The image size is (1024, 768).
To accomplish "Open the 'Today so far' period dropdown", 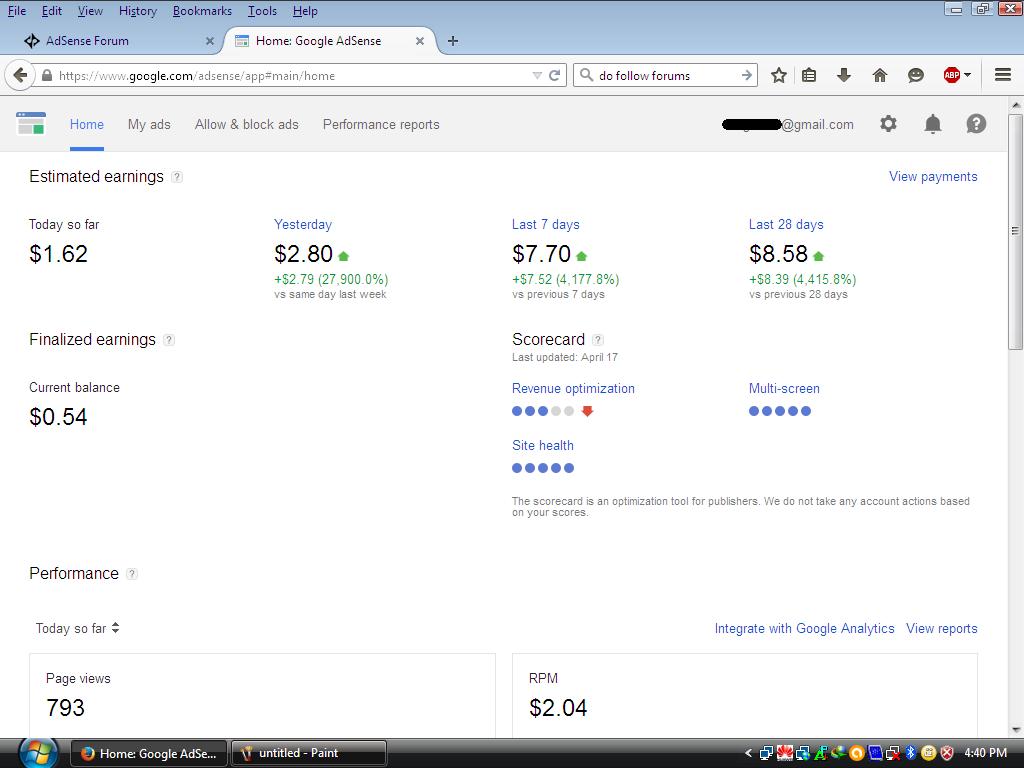I will [78, 628].
